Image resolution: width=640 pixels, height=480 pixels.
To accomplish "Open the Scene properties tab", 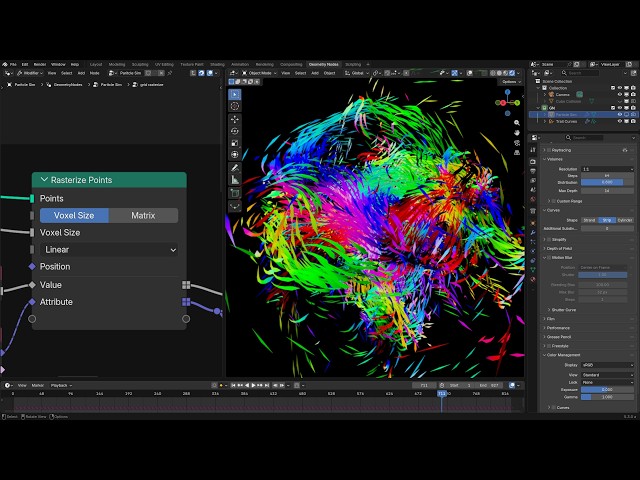I will (533, 190).
